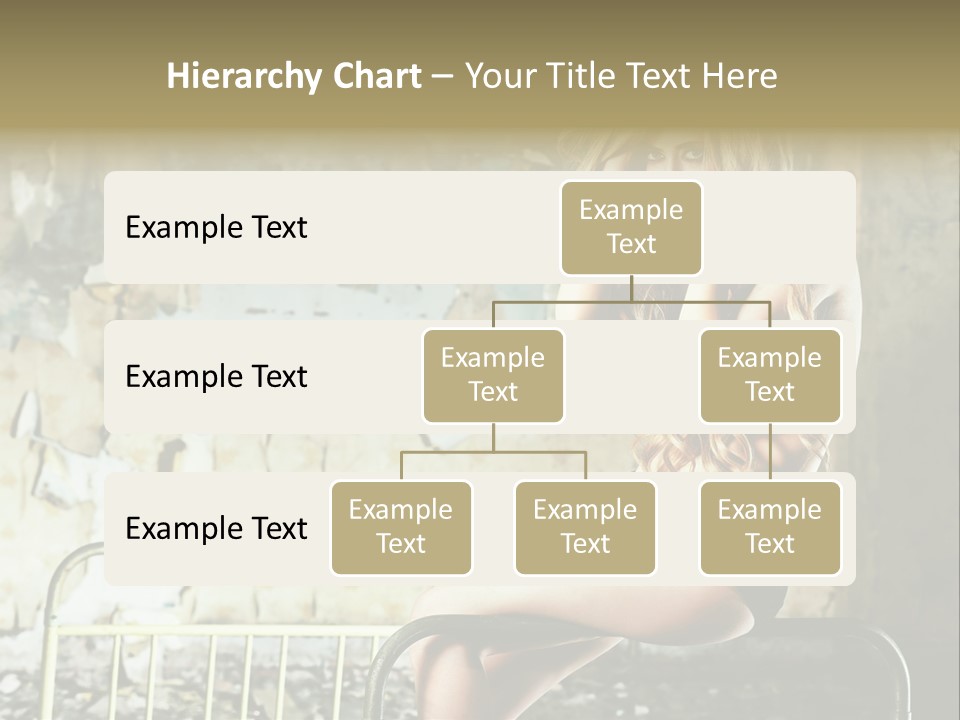Click the 'Your Title Text Here' placeholder
The height and width of the screenshot is (720, 960).
click(x=621, y=76)
